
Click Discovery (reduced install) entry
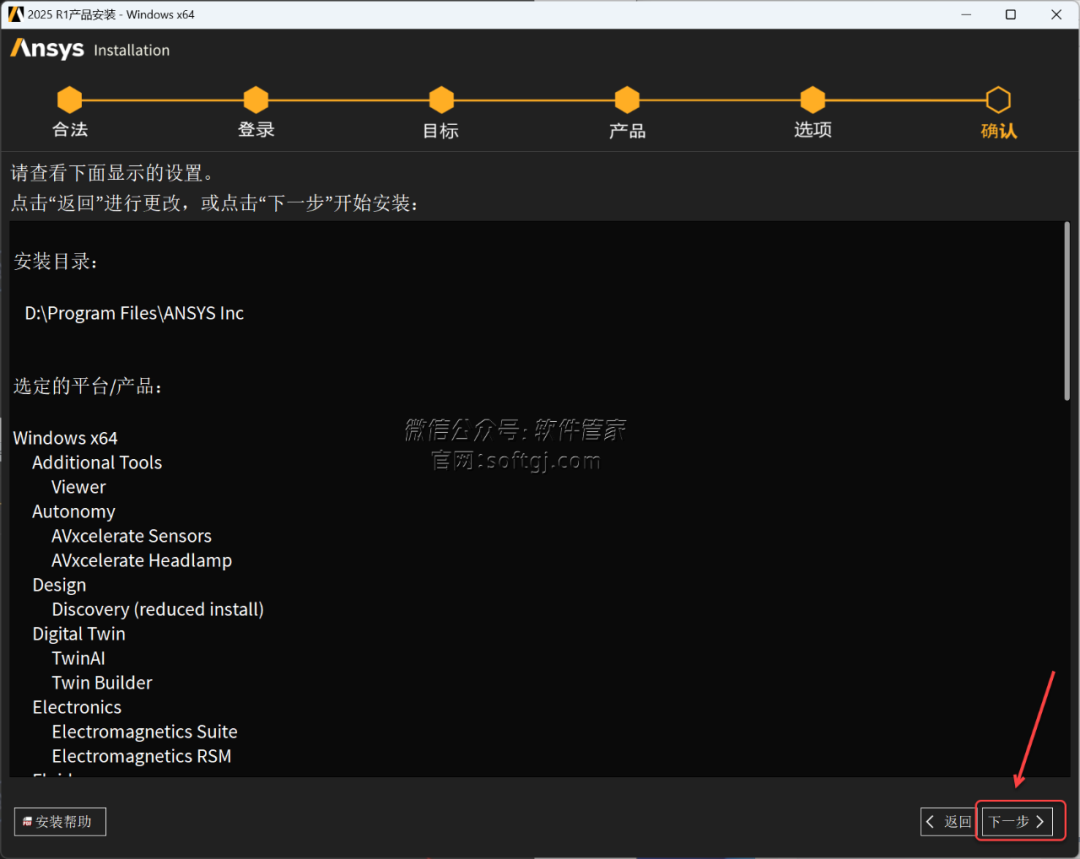(158, 610)
